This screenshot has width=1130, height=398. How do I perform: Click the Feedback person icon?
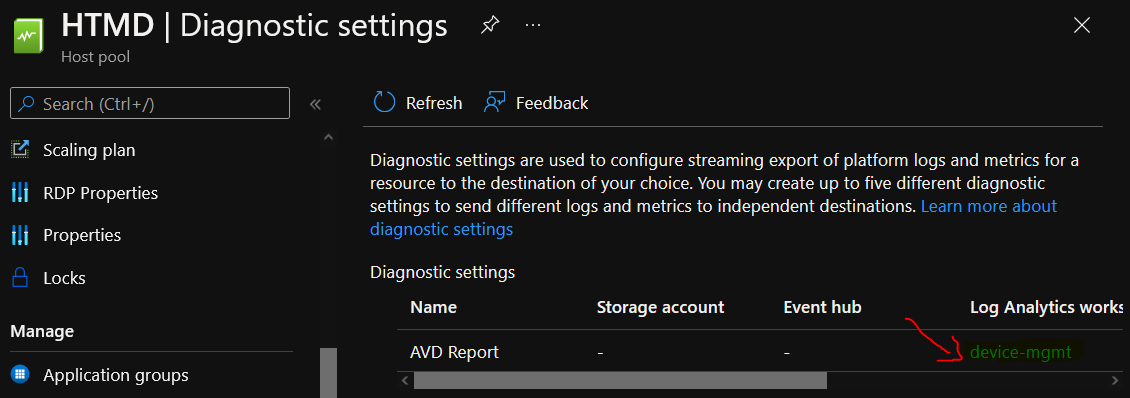point(494,103)
